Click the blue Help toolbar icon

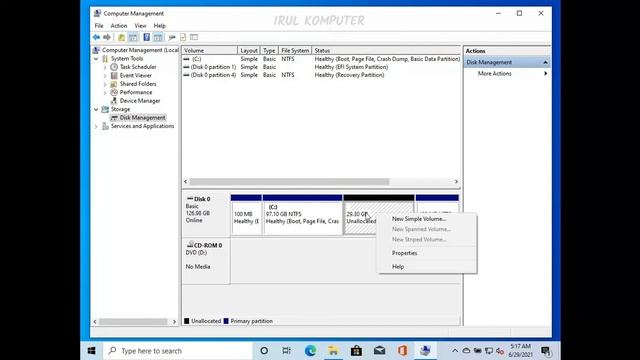tap(147, 37)
